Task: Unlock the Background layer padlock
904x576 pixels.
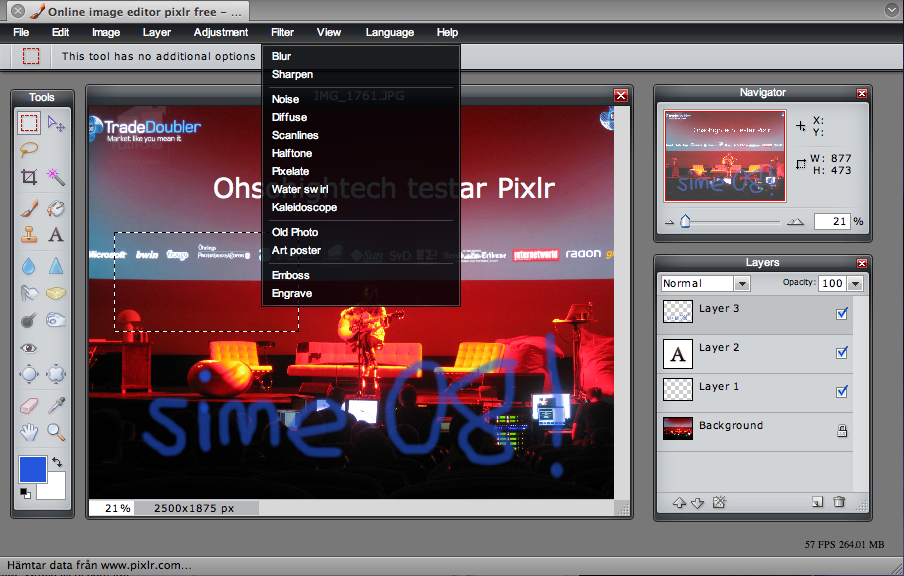Action: (842, 430)
